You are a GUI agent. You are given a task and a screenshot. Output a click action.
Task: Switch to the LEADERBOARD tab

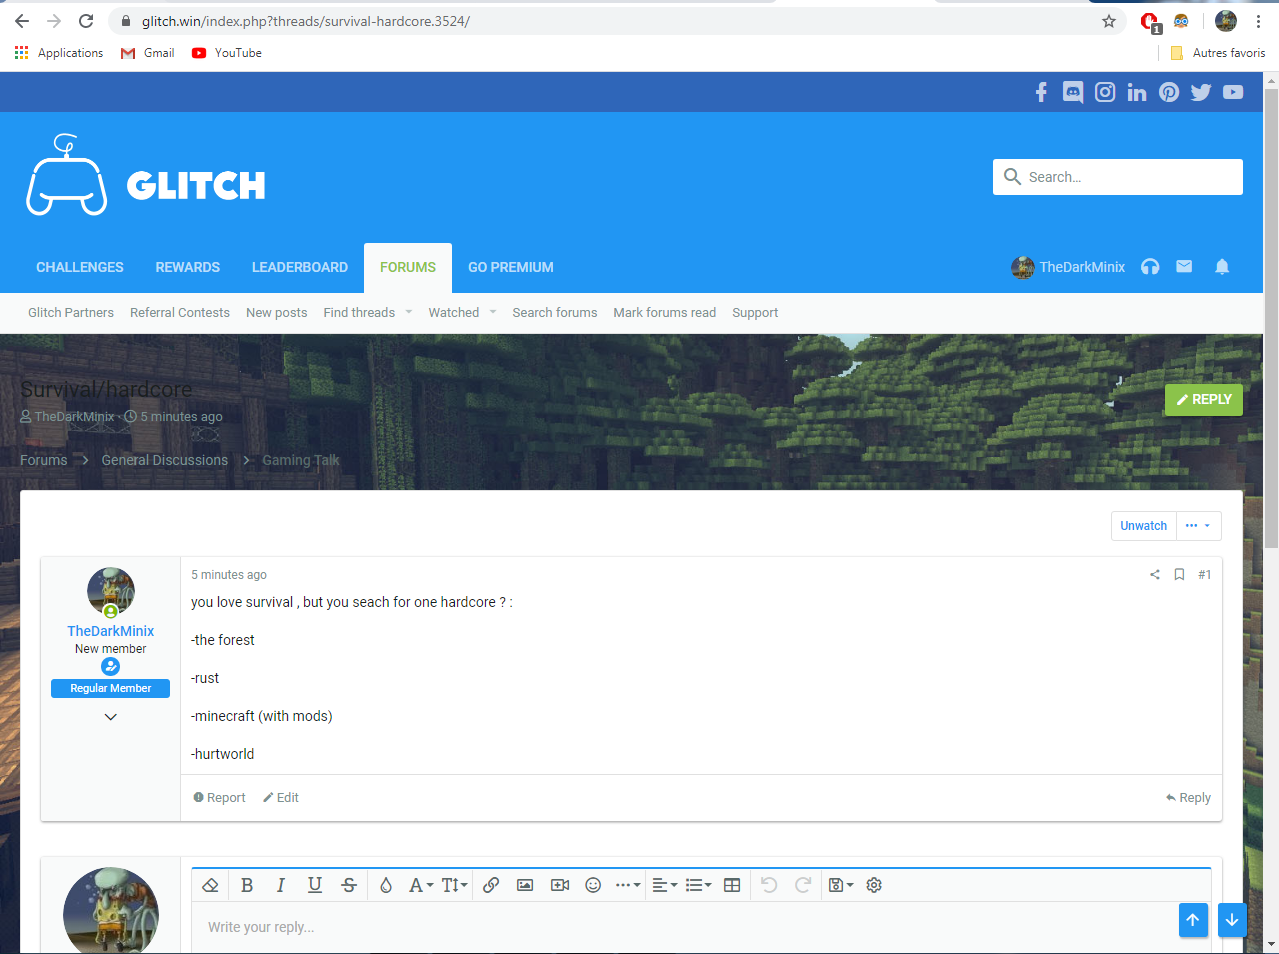[300, 267]
